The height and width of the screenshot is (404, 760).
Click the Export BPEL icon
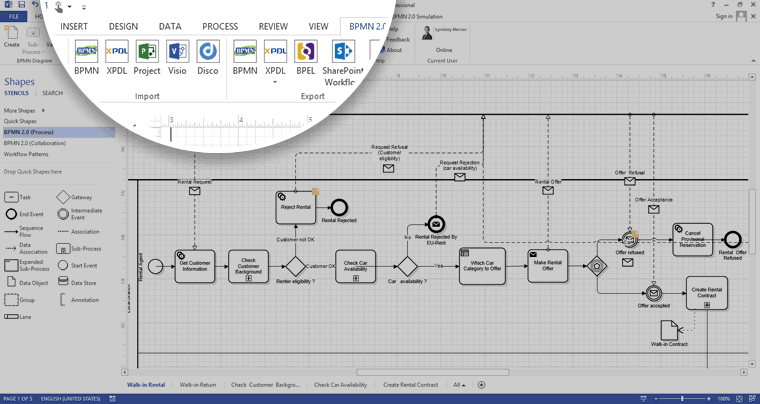306,51
